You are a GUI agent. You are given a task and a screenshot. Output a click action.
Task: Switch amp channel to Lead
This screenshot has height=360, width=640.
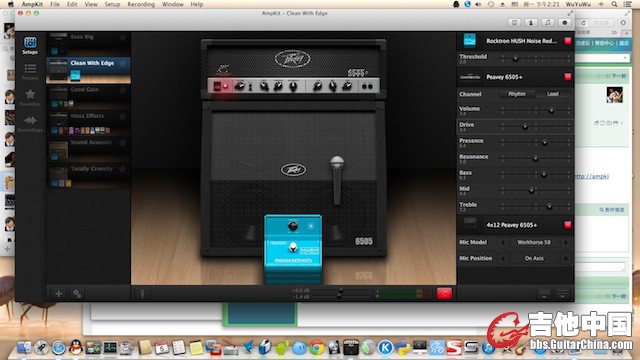pyautogui.click(x=552, y=94)
